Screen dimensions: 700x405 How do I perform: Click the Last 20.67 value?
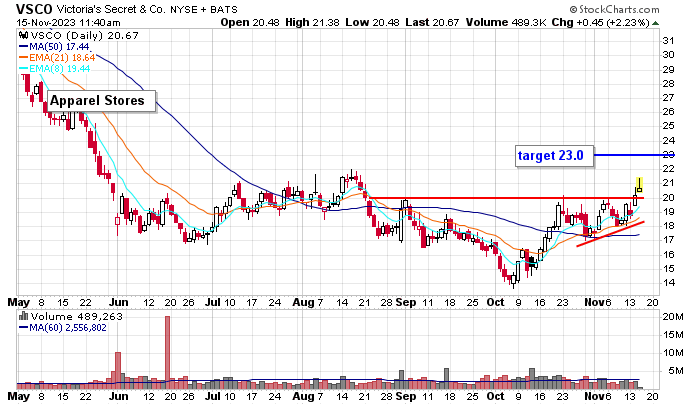(432, 22)
